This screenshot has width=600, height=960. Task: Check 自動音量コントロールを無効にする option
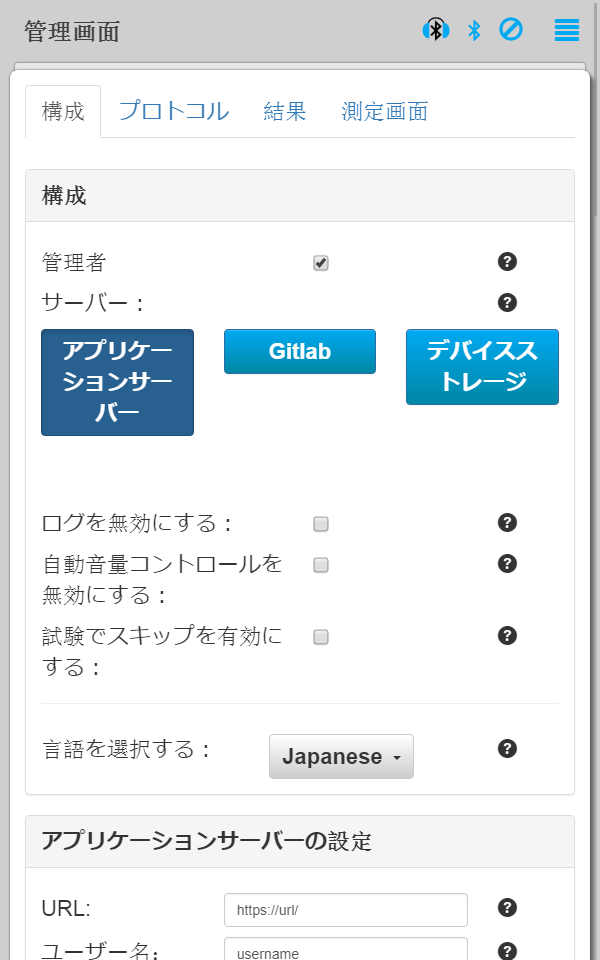pos(321,565)
